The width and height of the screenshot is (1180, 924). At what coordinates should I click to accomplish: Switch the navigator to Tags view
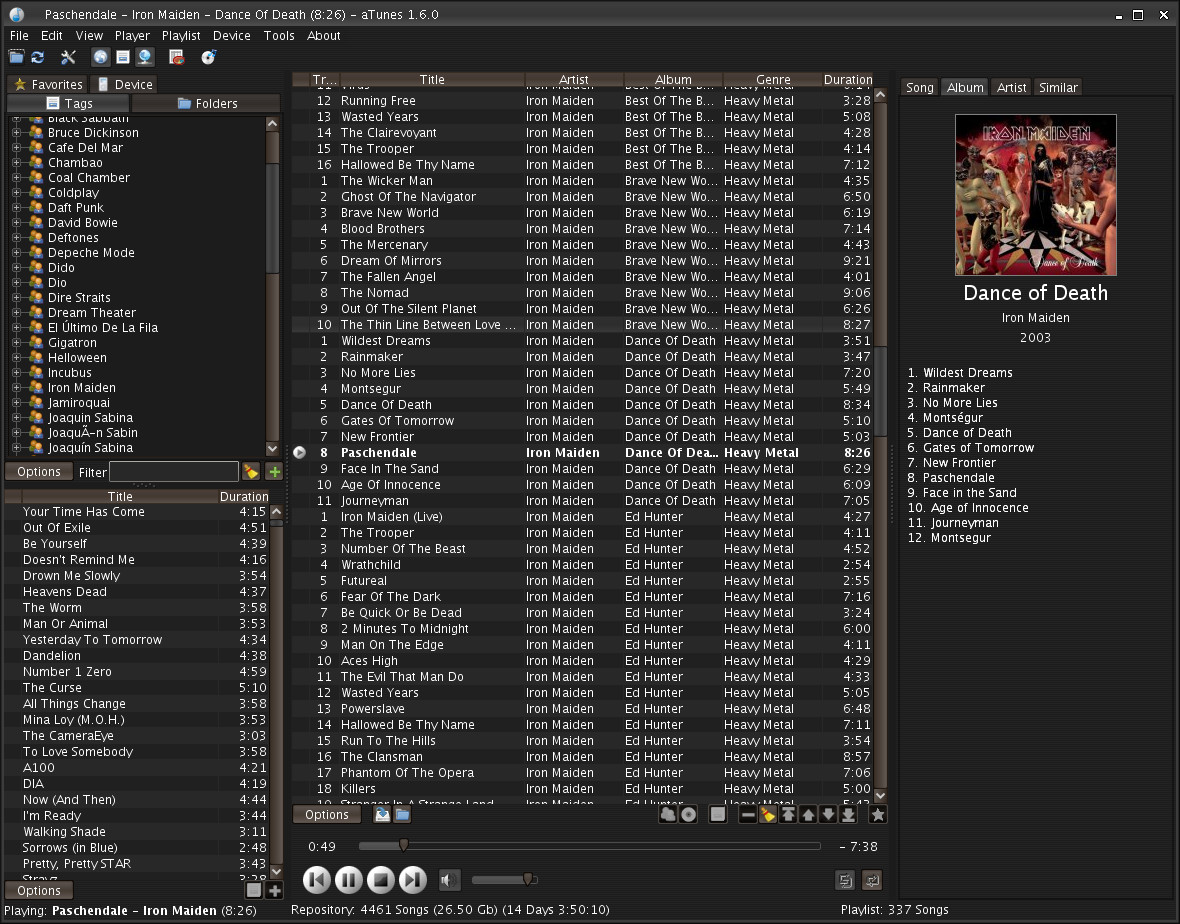point(68,103)
